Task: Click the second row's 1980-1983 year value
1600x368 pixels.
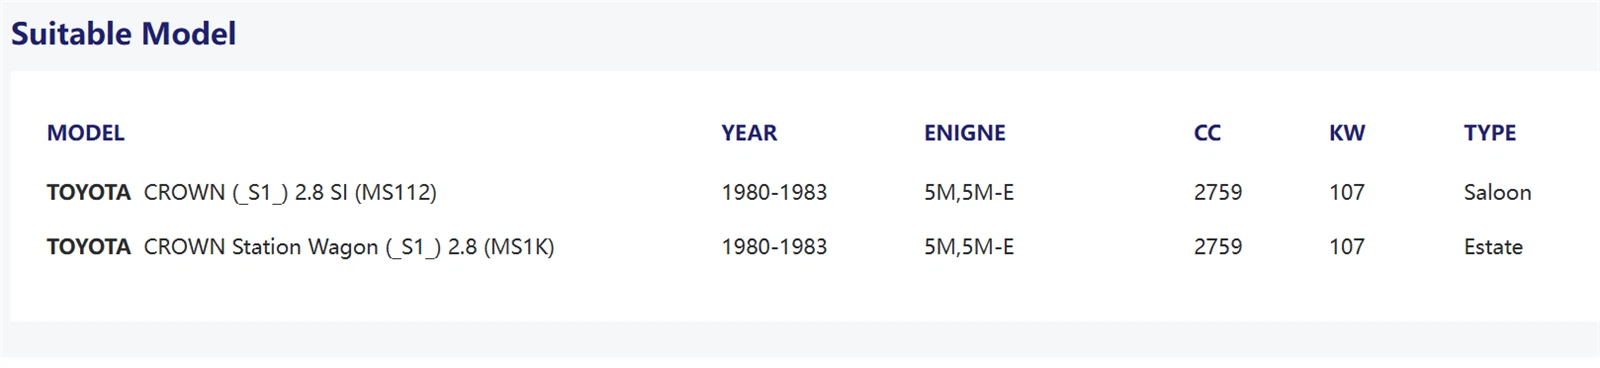Action: pos(774,247)
